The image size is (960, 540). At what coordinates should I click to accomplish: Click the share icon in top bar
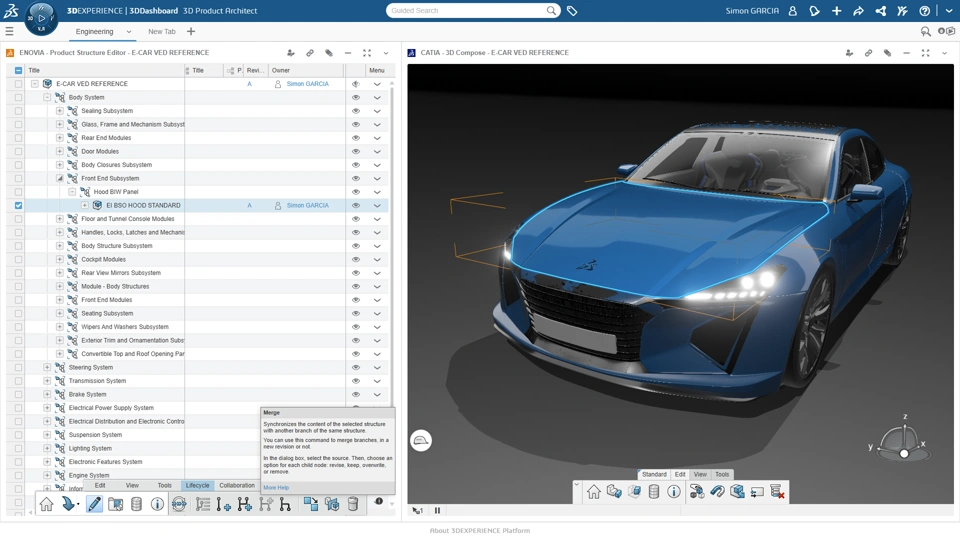(858, 11)
